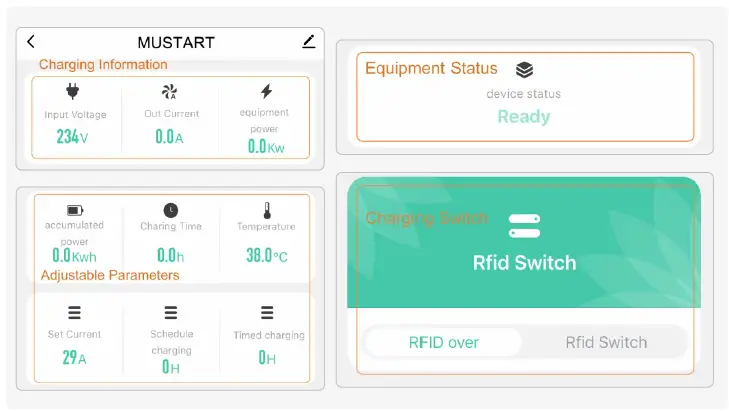This screenshot has height=411, width=729.
Task: Adjust the 29A set current value
Action: pyautogui.click(x=74, y=358)
